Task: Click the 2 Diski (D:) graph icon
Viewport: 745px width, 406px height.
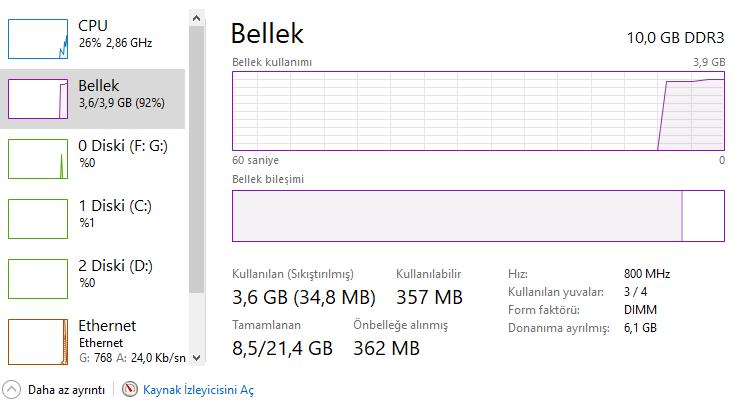Action: tap(38, 278)
